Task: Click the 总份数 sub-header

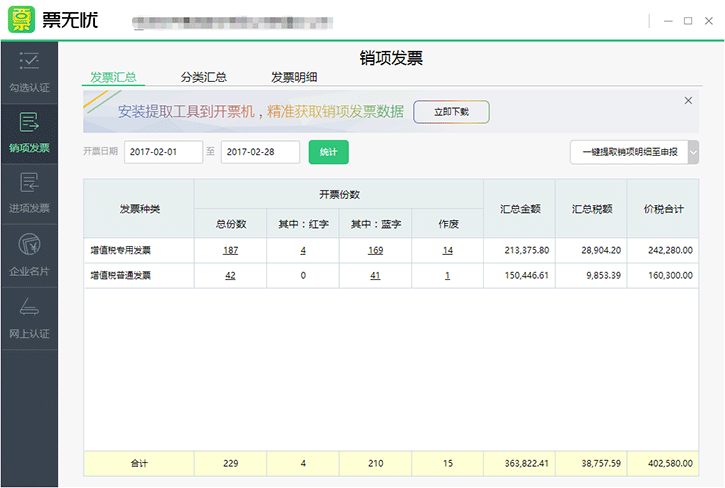Action: coord(231,224)
